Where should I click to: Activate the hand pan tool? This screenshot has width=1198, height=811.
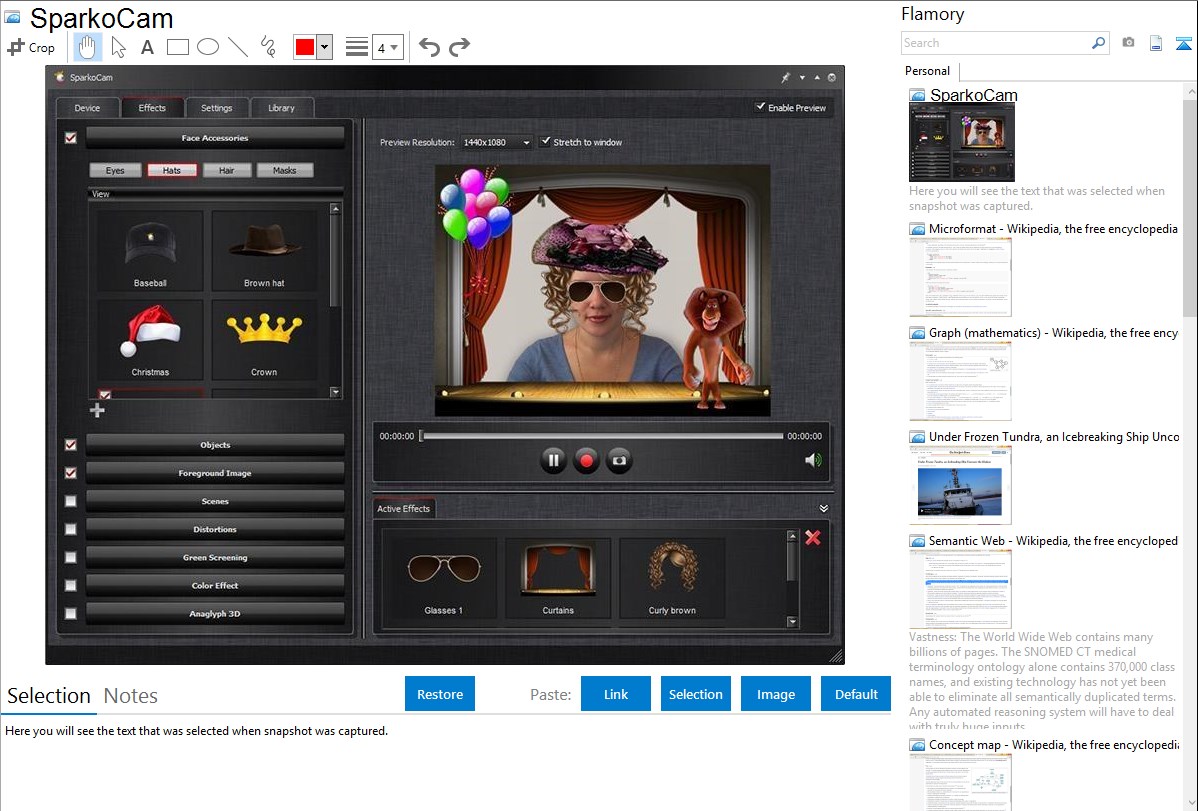tap(87, 47)
